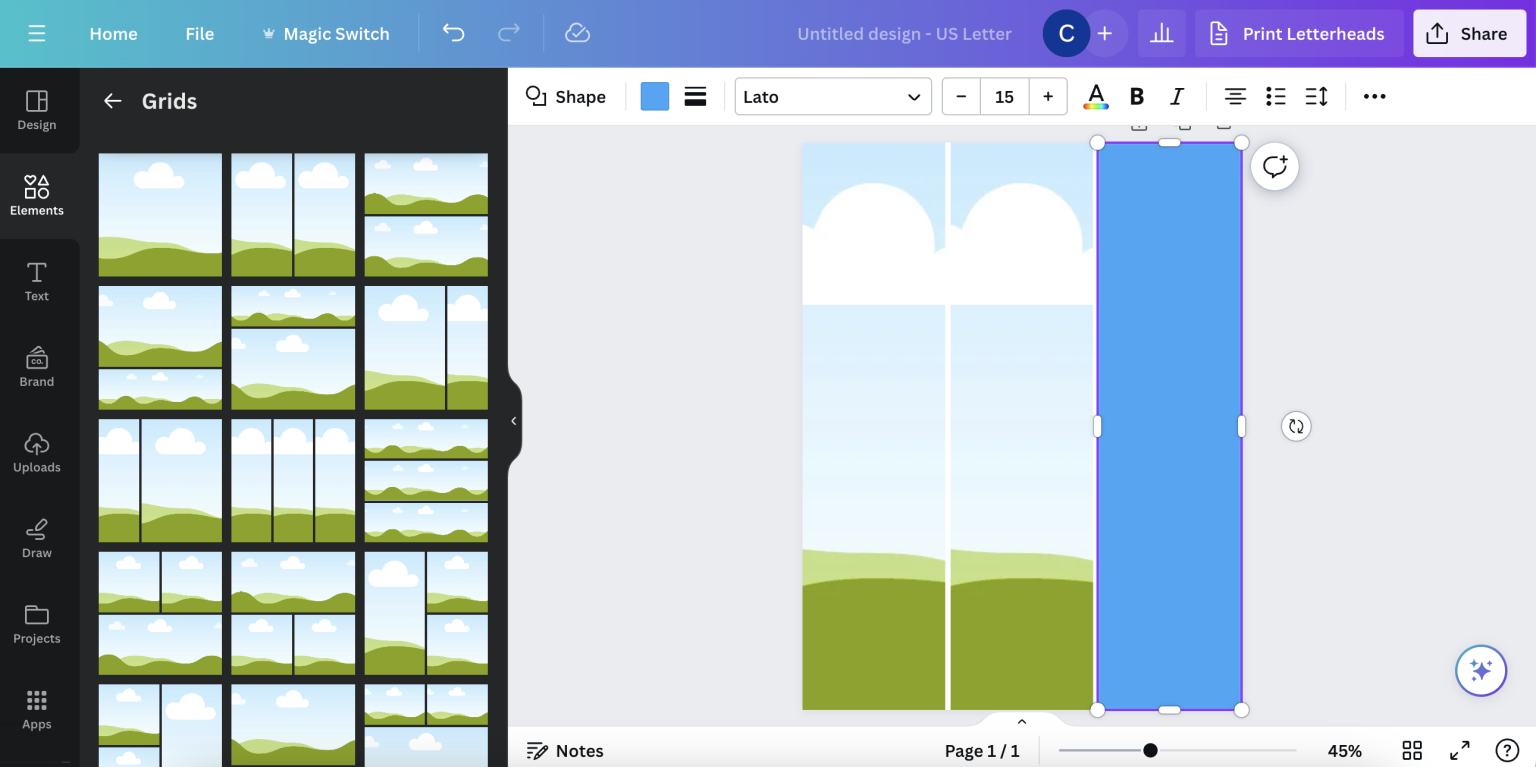Toggle bold text formatting
This screenshot has width=1536, height=767.
1136,97
